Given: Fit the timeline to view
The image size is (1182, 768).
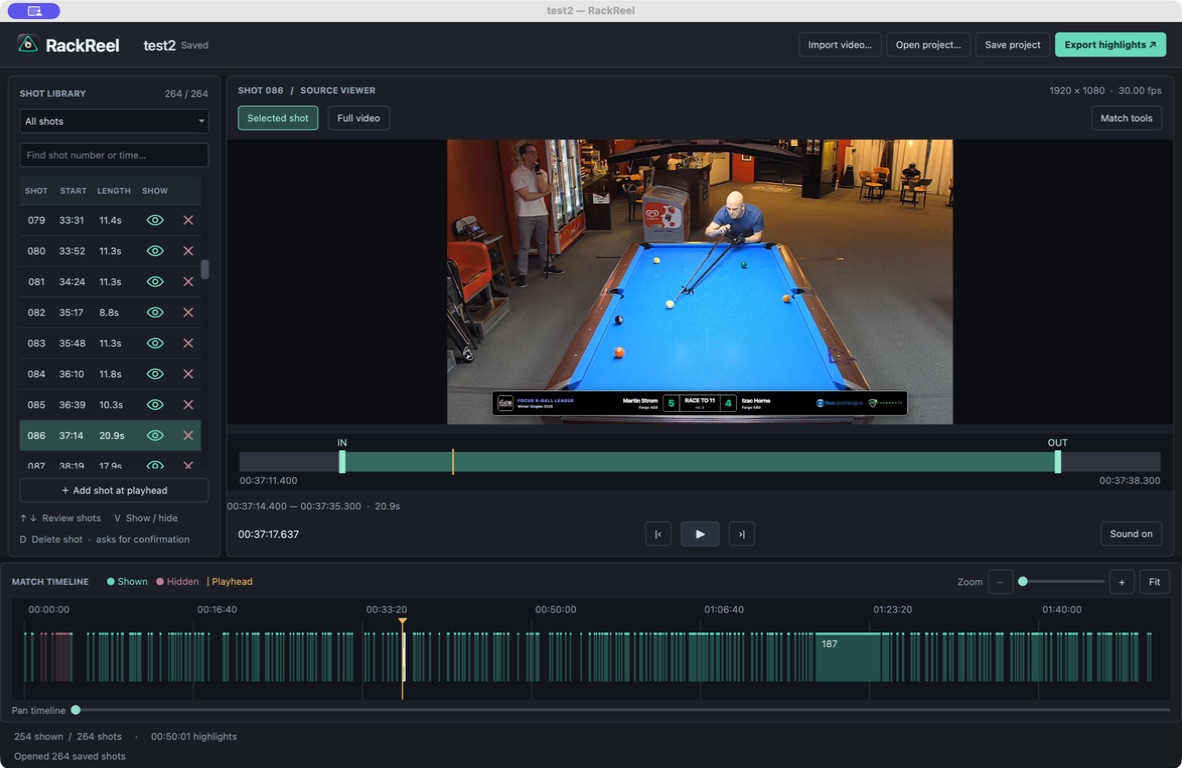Looking at the screenshot, I should 1154,582.
